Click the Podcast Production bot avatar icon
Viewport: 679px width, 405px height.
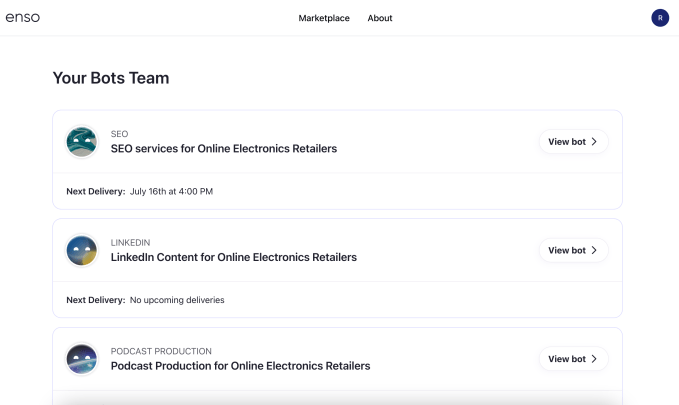(81, 359)
